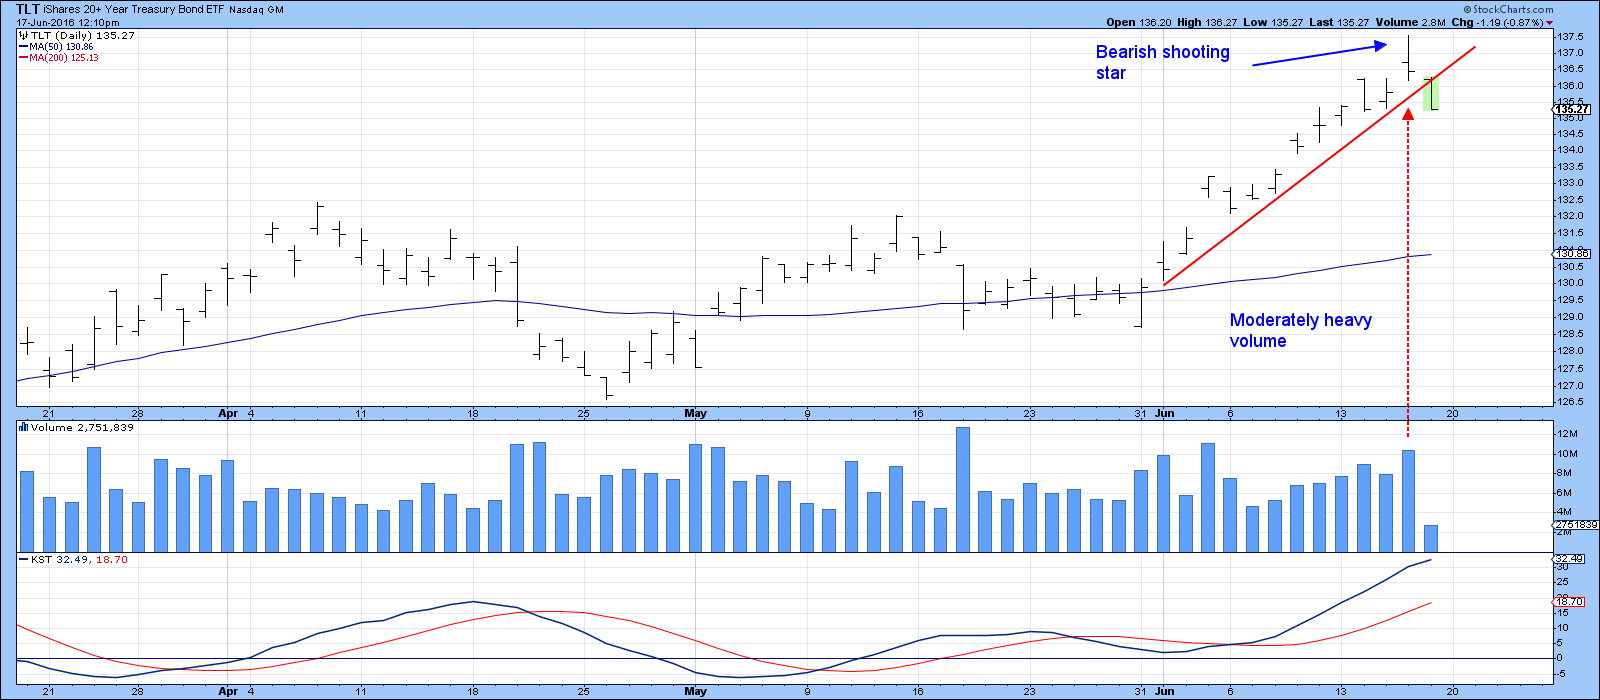Screen dimensions: 1600x700
Task: Click the 12M volume axis label
Action: coord(1565,434)
